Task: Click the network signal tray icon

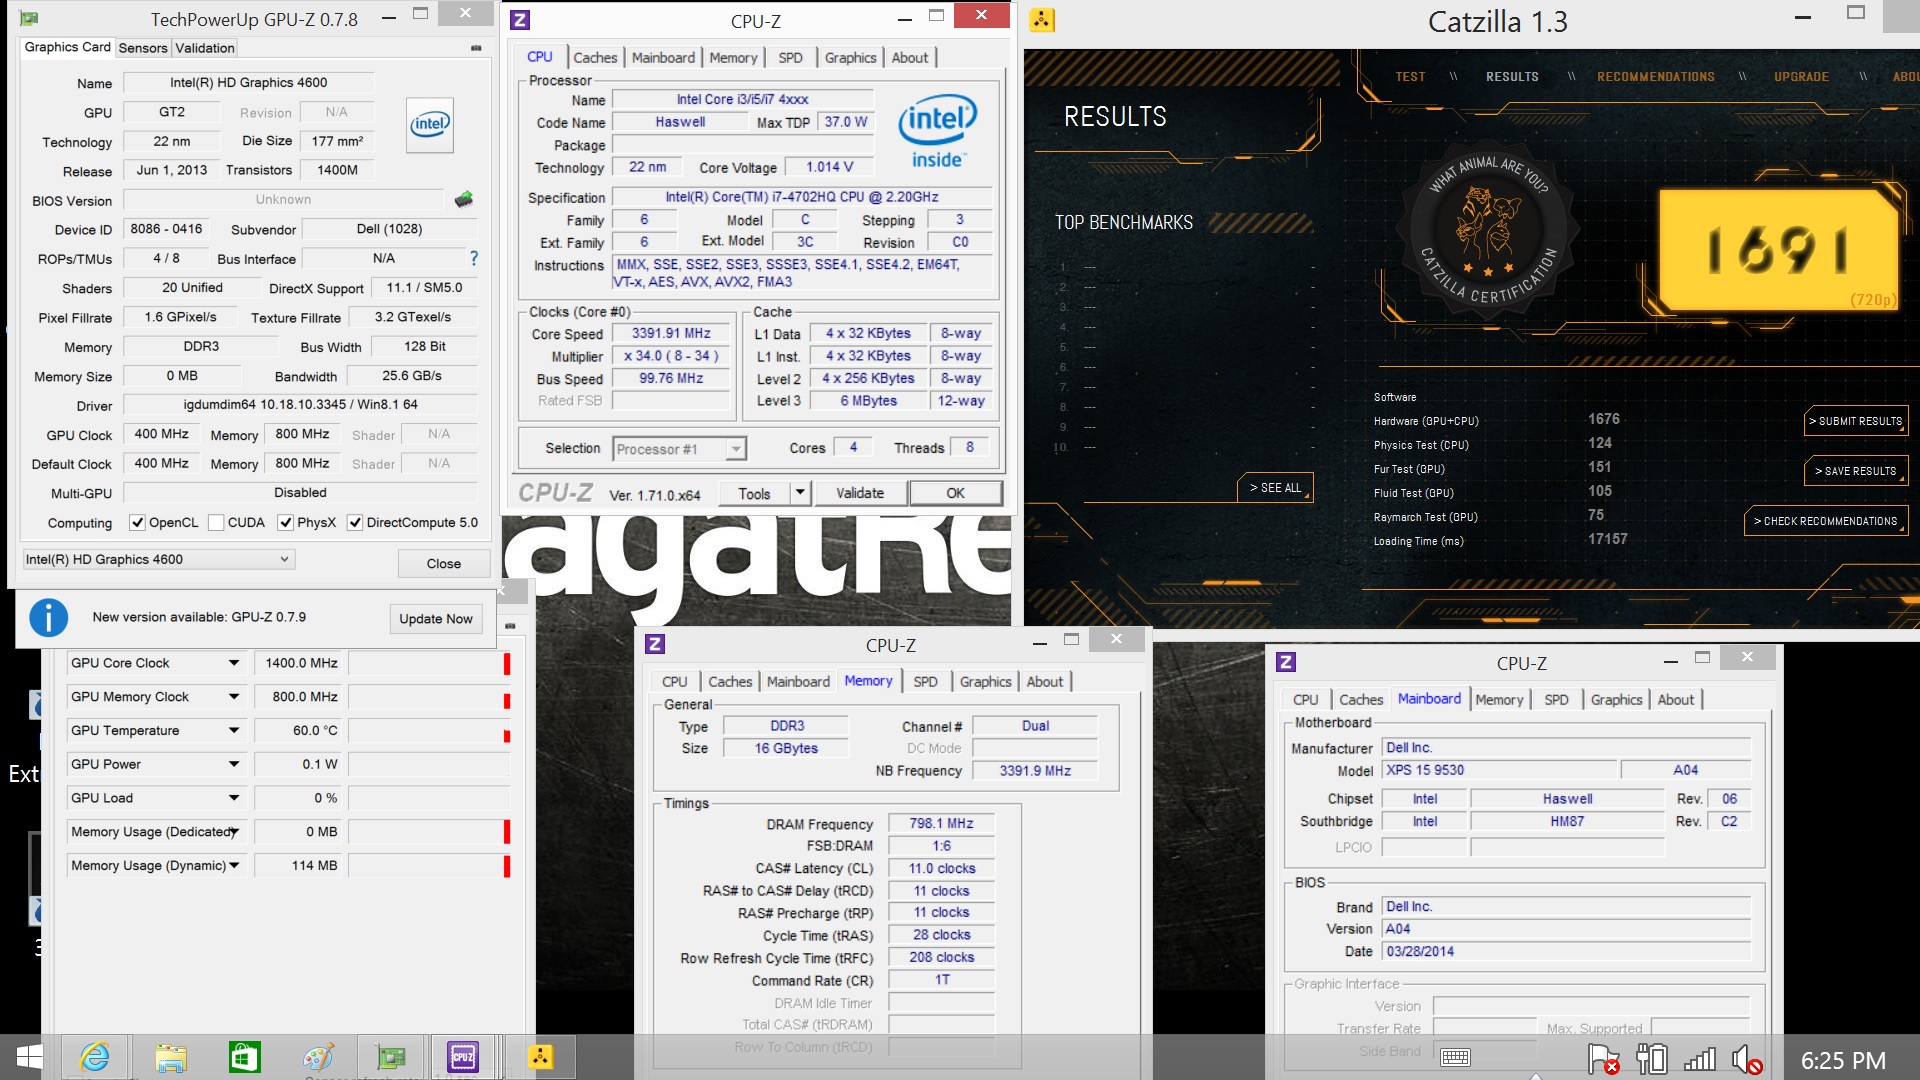Action: point(1700,1059)
